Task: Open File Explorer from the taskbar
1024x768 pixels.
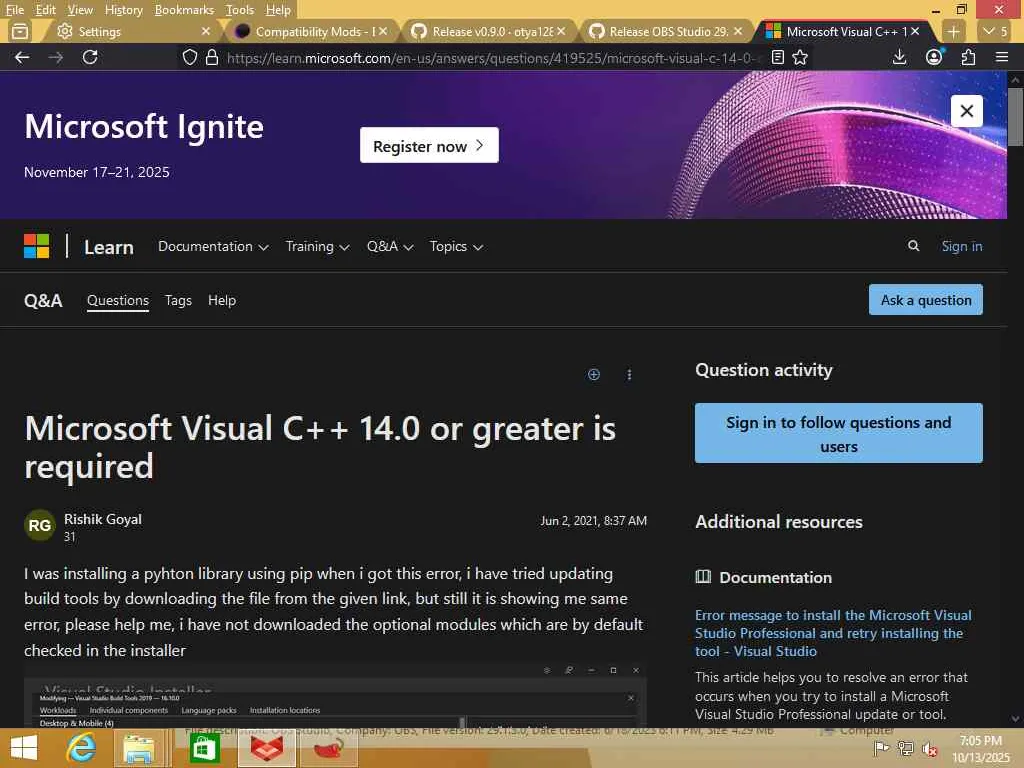Action: [x=138, y=748]
